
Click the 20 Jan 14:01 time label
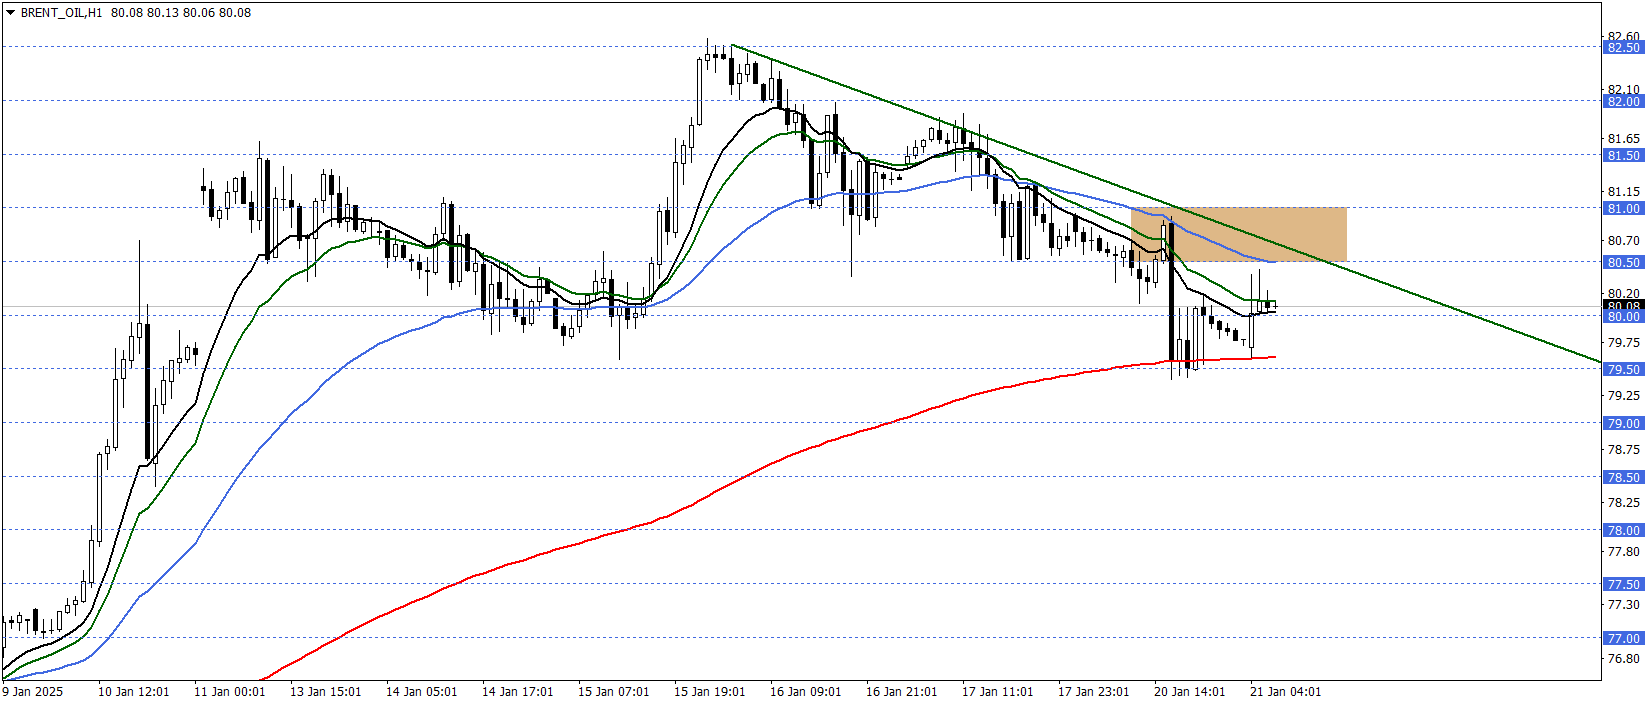[1189, 691]
